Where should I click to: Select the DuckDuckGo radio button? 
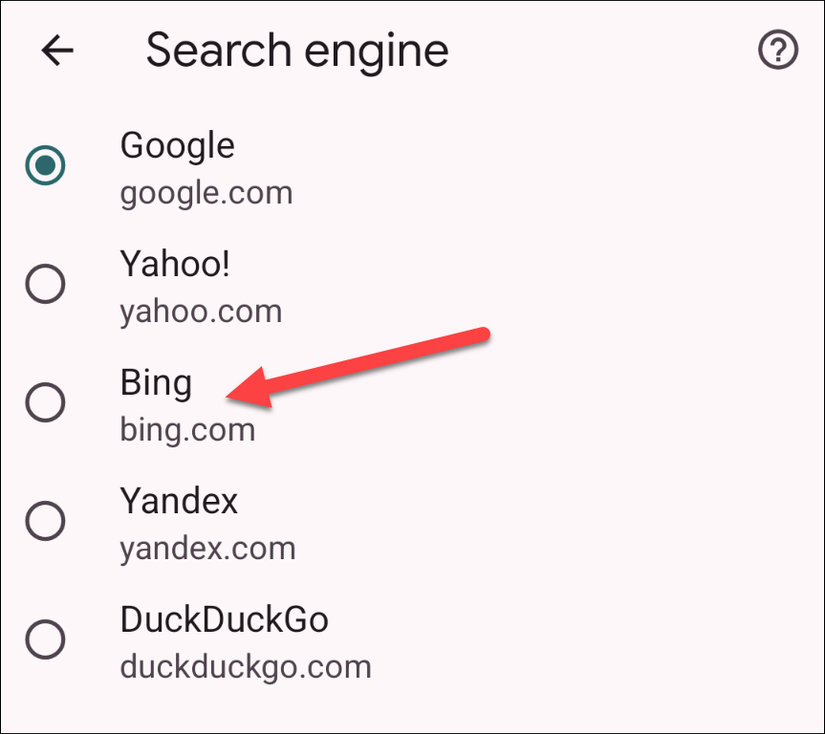click(45, 639)
